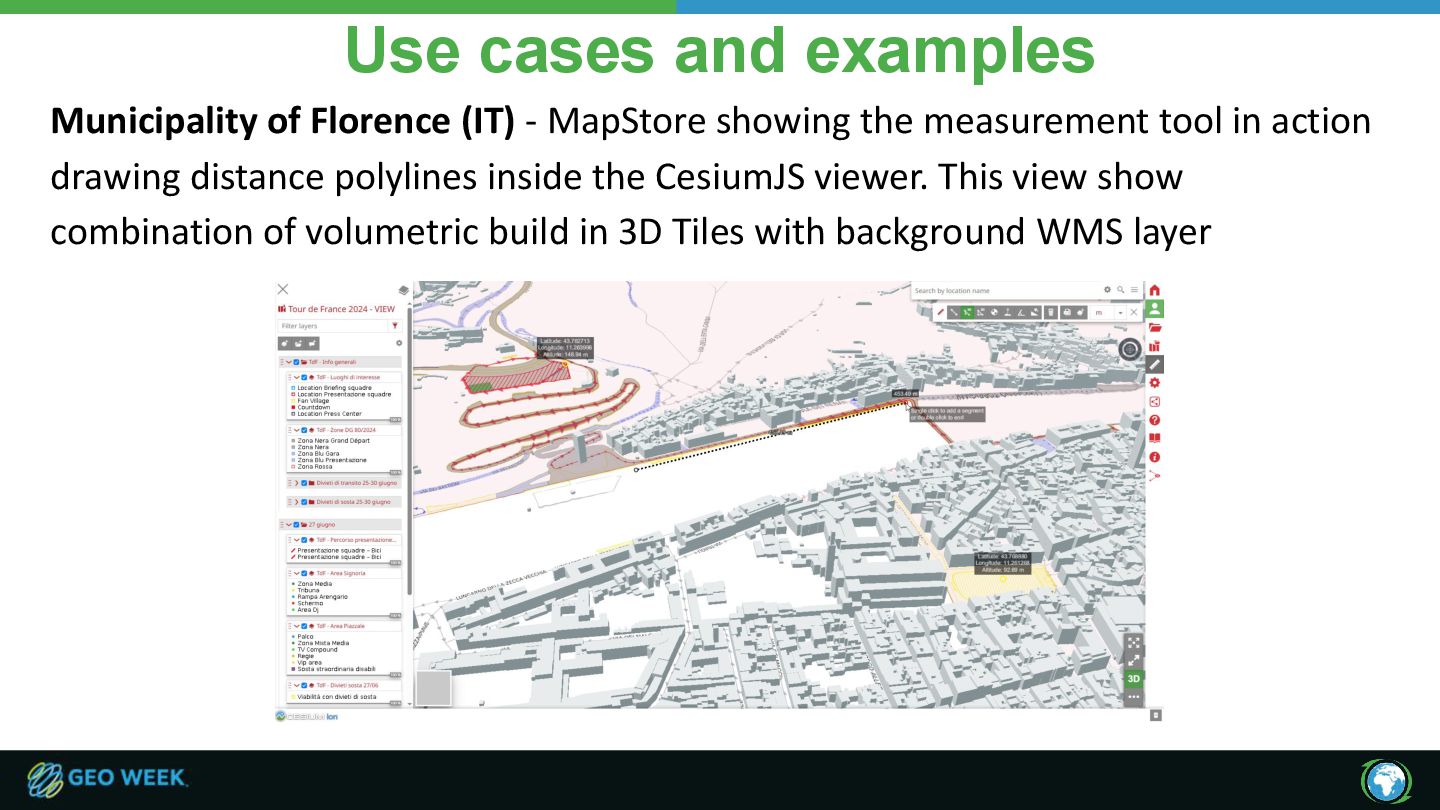Open search settings gear in search bar
This screenshot has height=810, width=1440.
pyautogui.click(x=1107, y=289)
